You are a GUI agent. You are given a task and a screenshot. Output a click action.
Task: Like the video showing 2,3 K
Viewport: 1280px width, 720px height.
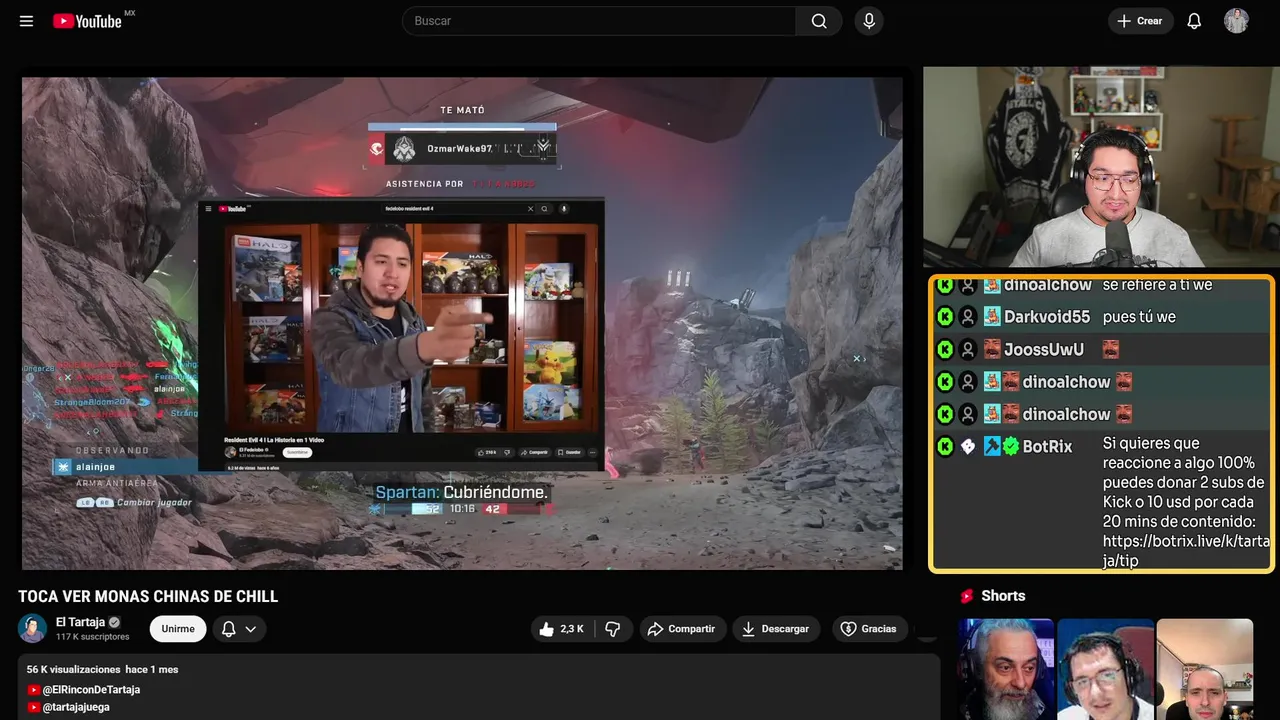tap(561, 629)
